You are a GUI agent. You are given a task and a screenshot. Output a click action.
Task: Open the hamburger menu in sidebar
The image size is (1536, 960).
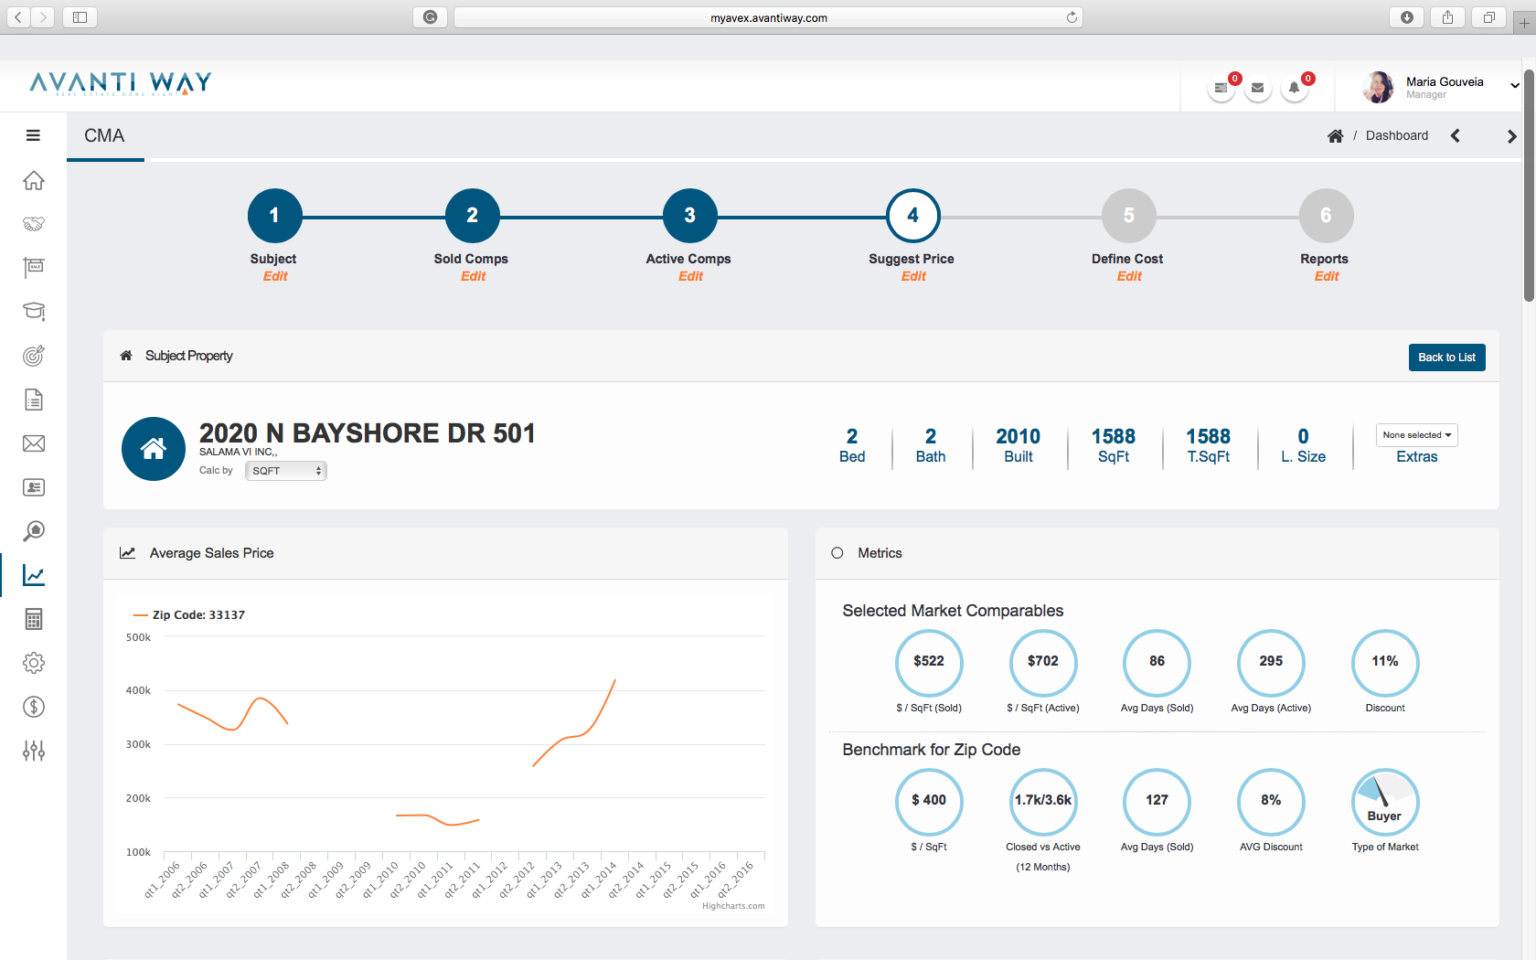(x=33, y=136)
